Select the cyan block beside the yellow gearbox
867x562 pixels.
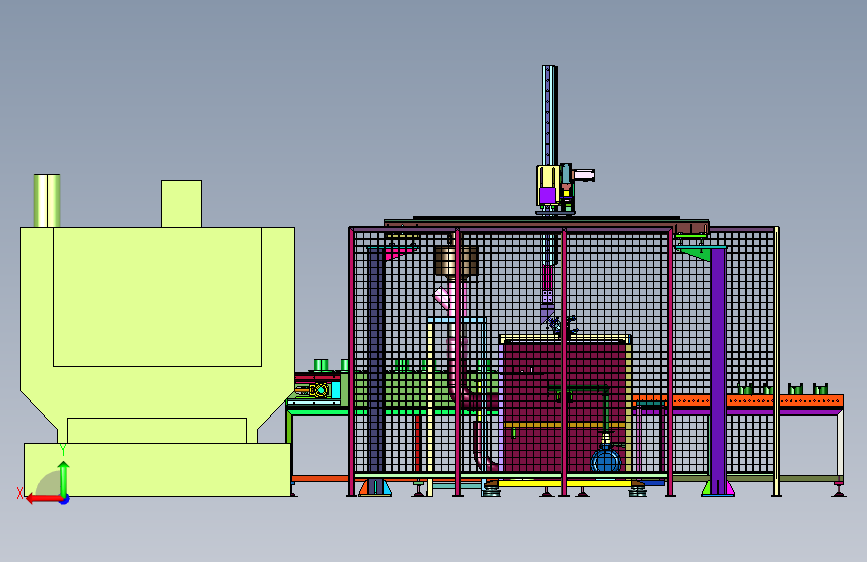coord(336,389)
